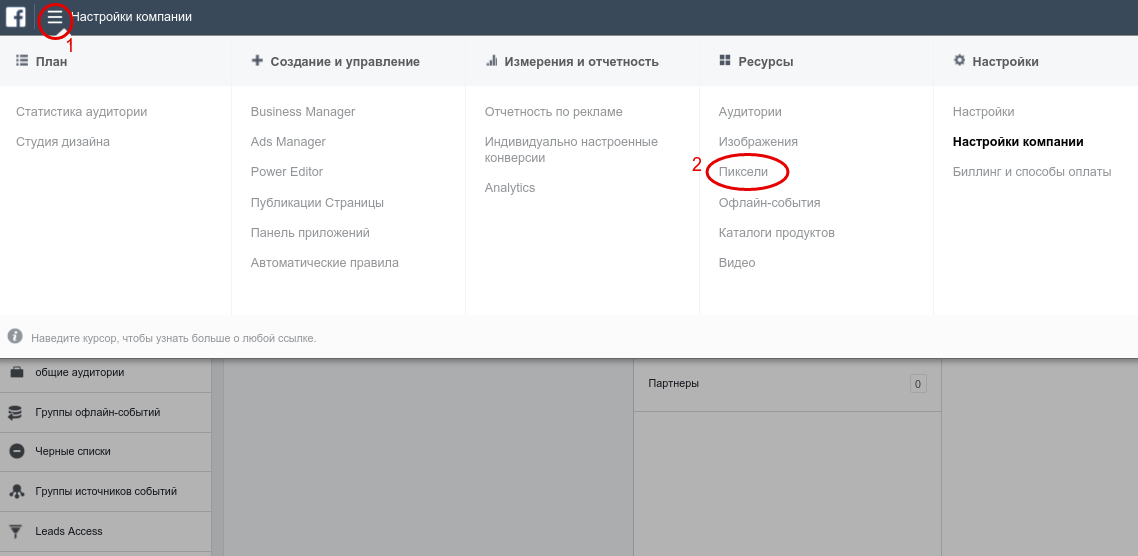Open Пиксели under Ресурсы
The height and width of the screenshot is (556, 1138).
743,172
